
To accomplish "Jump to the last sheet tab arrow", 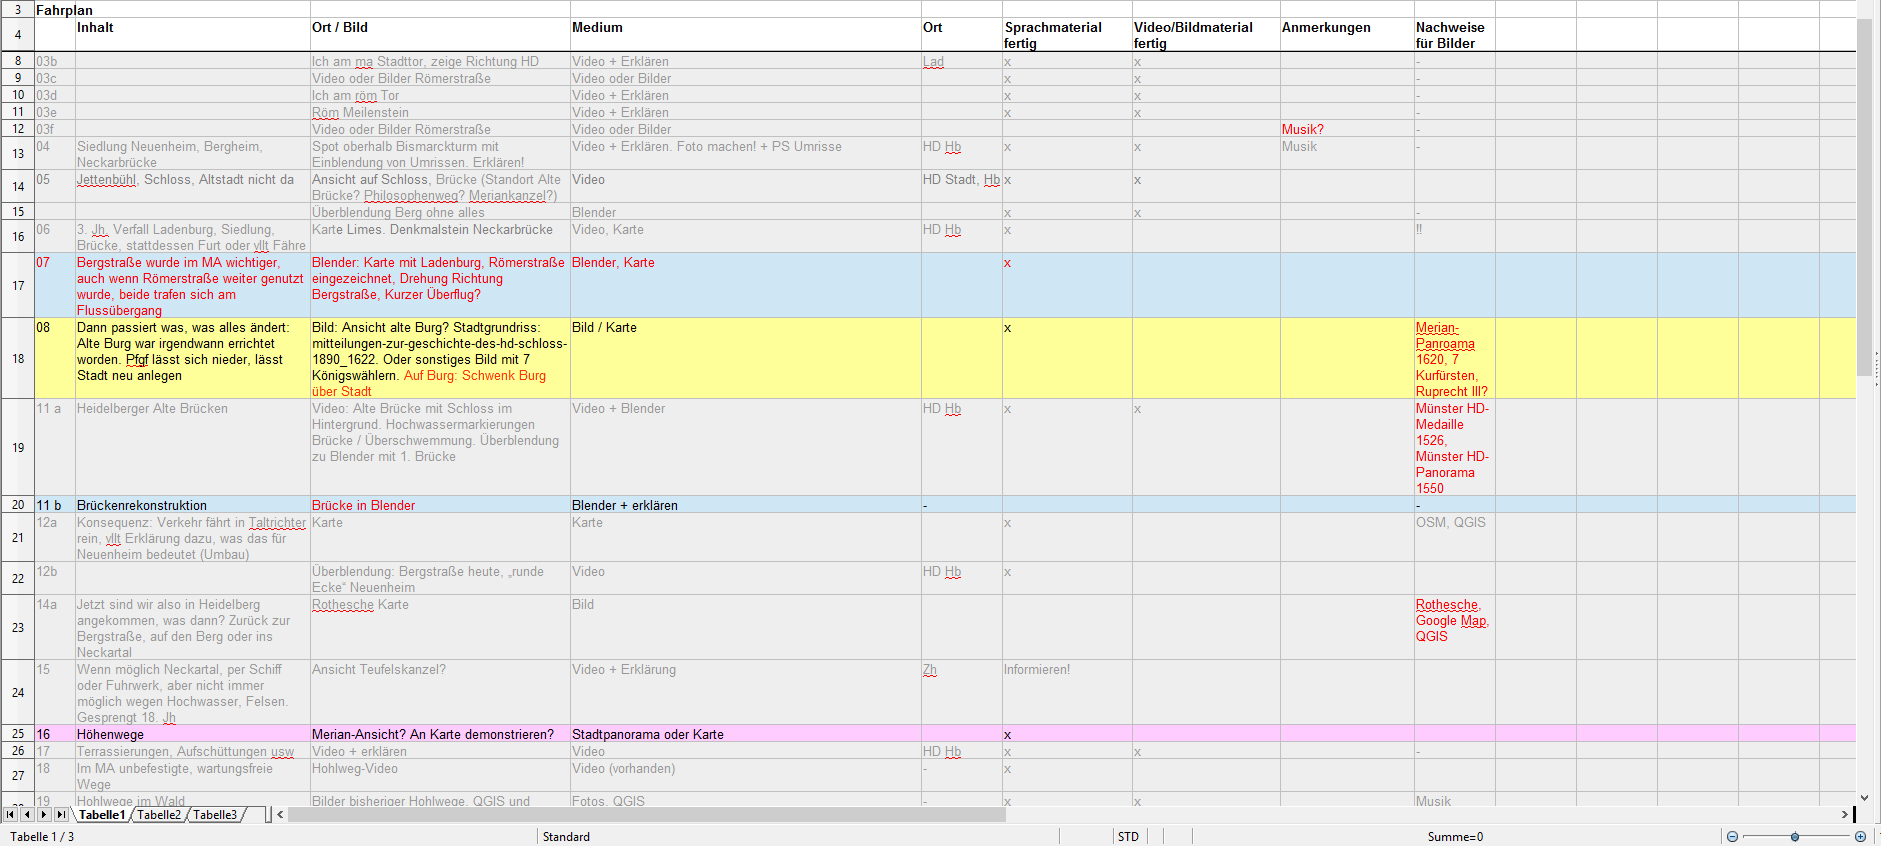I will 61,815.
